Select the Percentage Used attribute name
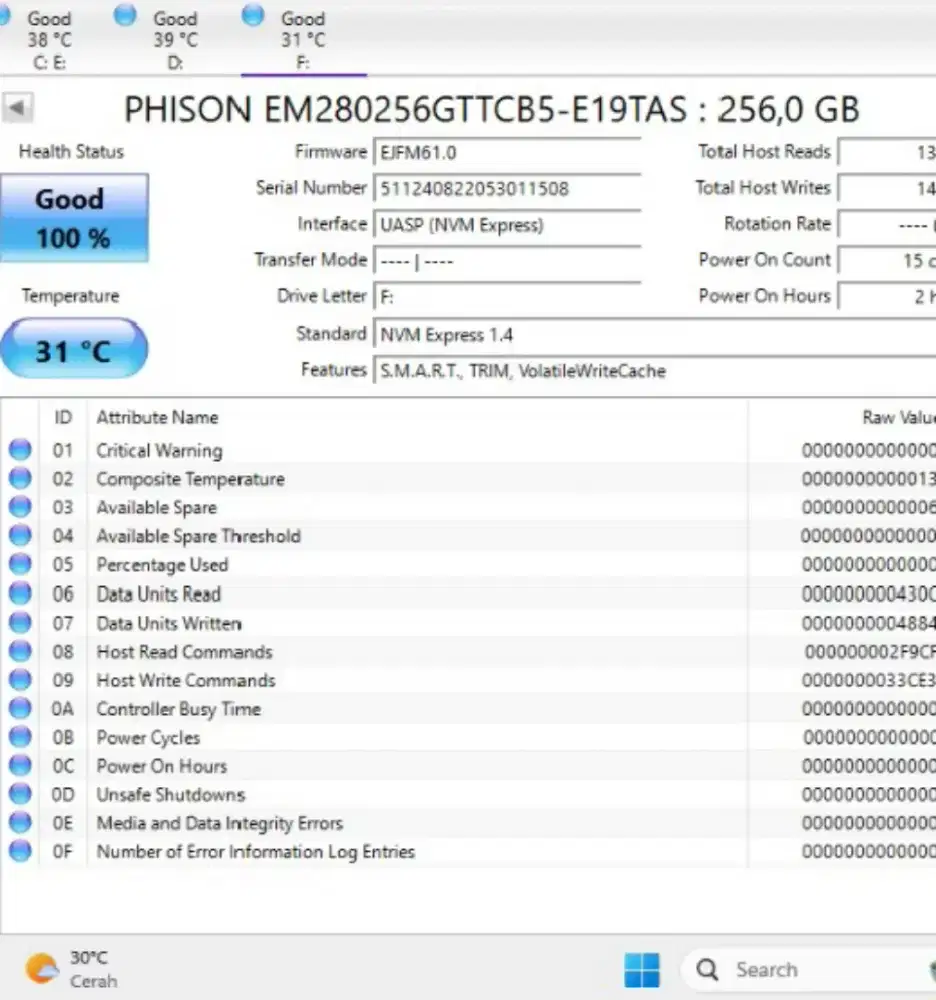The width and height of the screenshot is (936, 1000). click(x=162, y=565)
